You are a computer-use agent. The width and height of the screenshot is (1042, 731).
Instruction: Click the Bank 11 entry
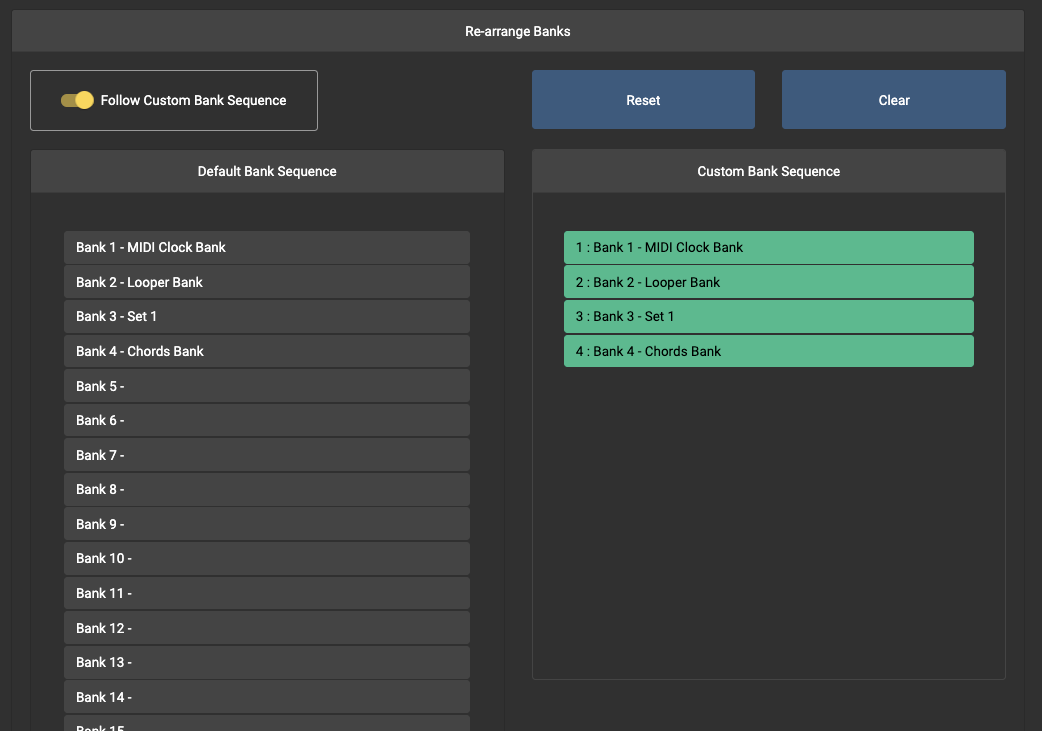[x=266, y=593]
